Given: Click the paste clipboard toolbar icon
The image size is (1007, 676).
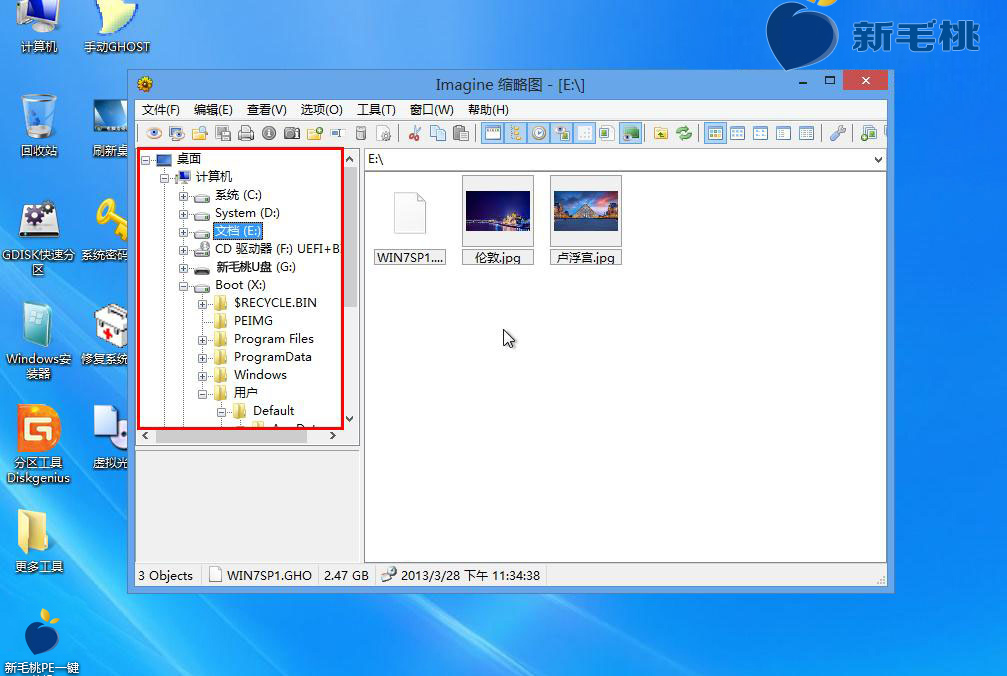Looking at the screenshot, I should [x=460, y=134].
